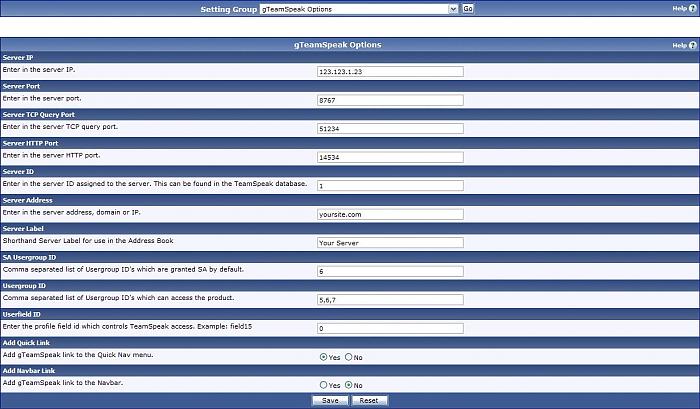Image resolution: width=700 pixels, height=409 pixels.
Task: Click the Server HTTP Port field
Action: [x=389, y=157]
